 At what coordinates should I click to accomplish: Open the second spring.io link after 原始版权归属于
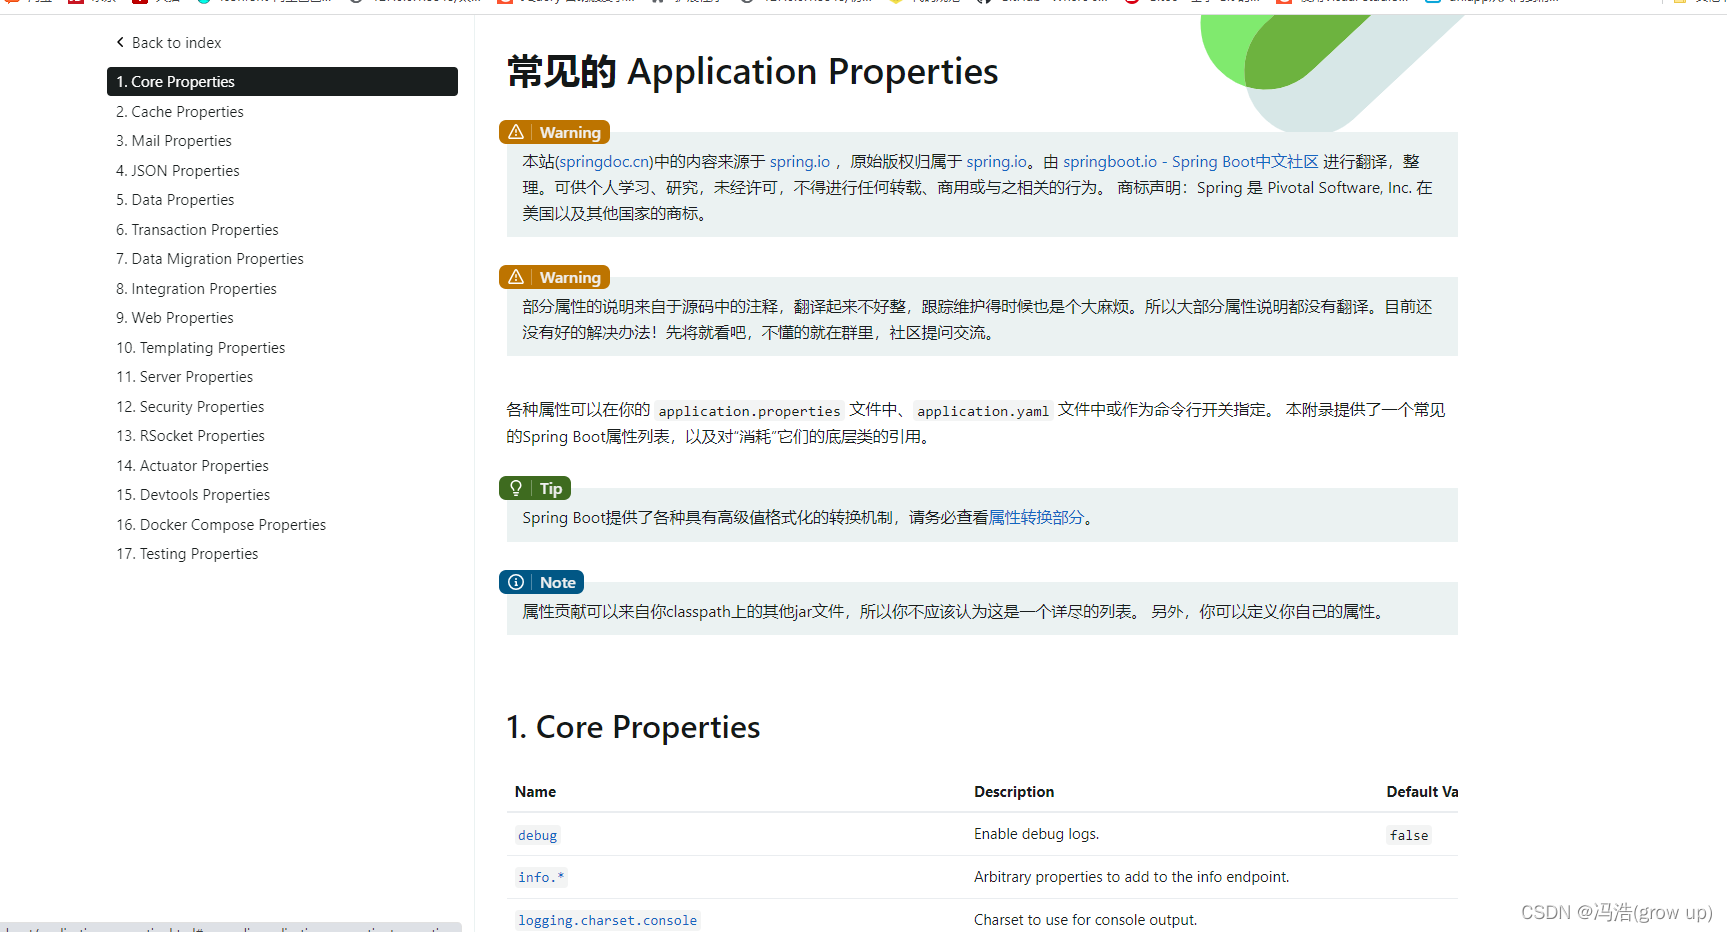click(x=996, y=162)
